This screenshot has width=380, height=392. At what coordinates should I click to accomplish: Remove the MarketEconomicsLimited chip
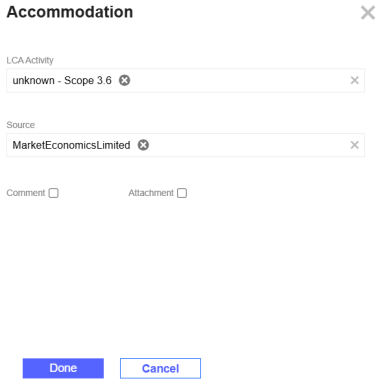click(143, 145)
